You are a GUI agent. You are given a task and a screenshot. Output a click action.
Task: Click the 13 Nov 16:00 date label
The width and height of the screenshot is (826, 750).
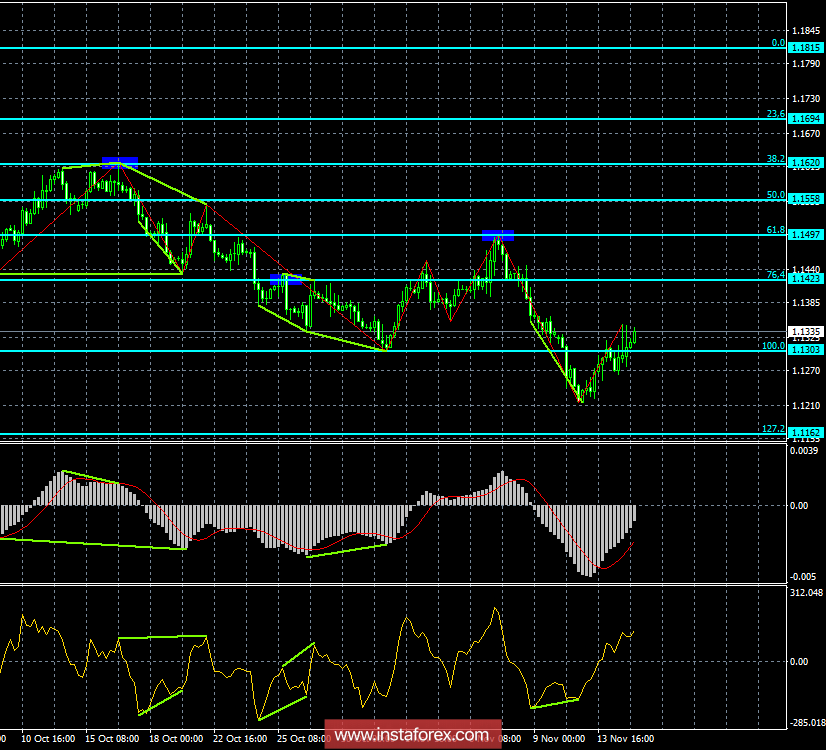click(x=625, y=738)
